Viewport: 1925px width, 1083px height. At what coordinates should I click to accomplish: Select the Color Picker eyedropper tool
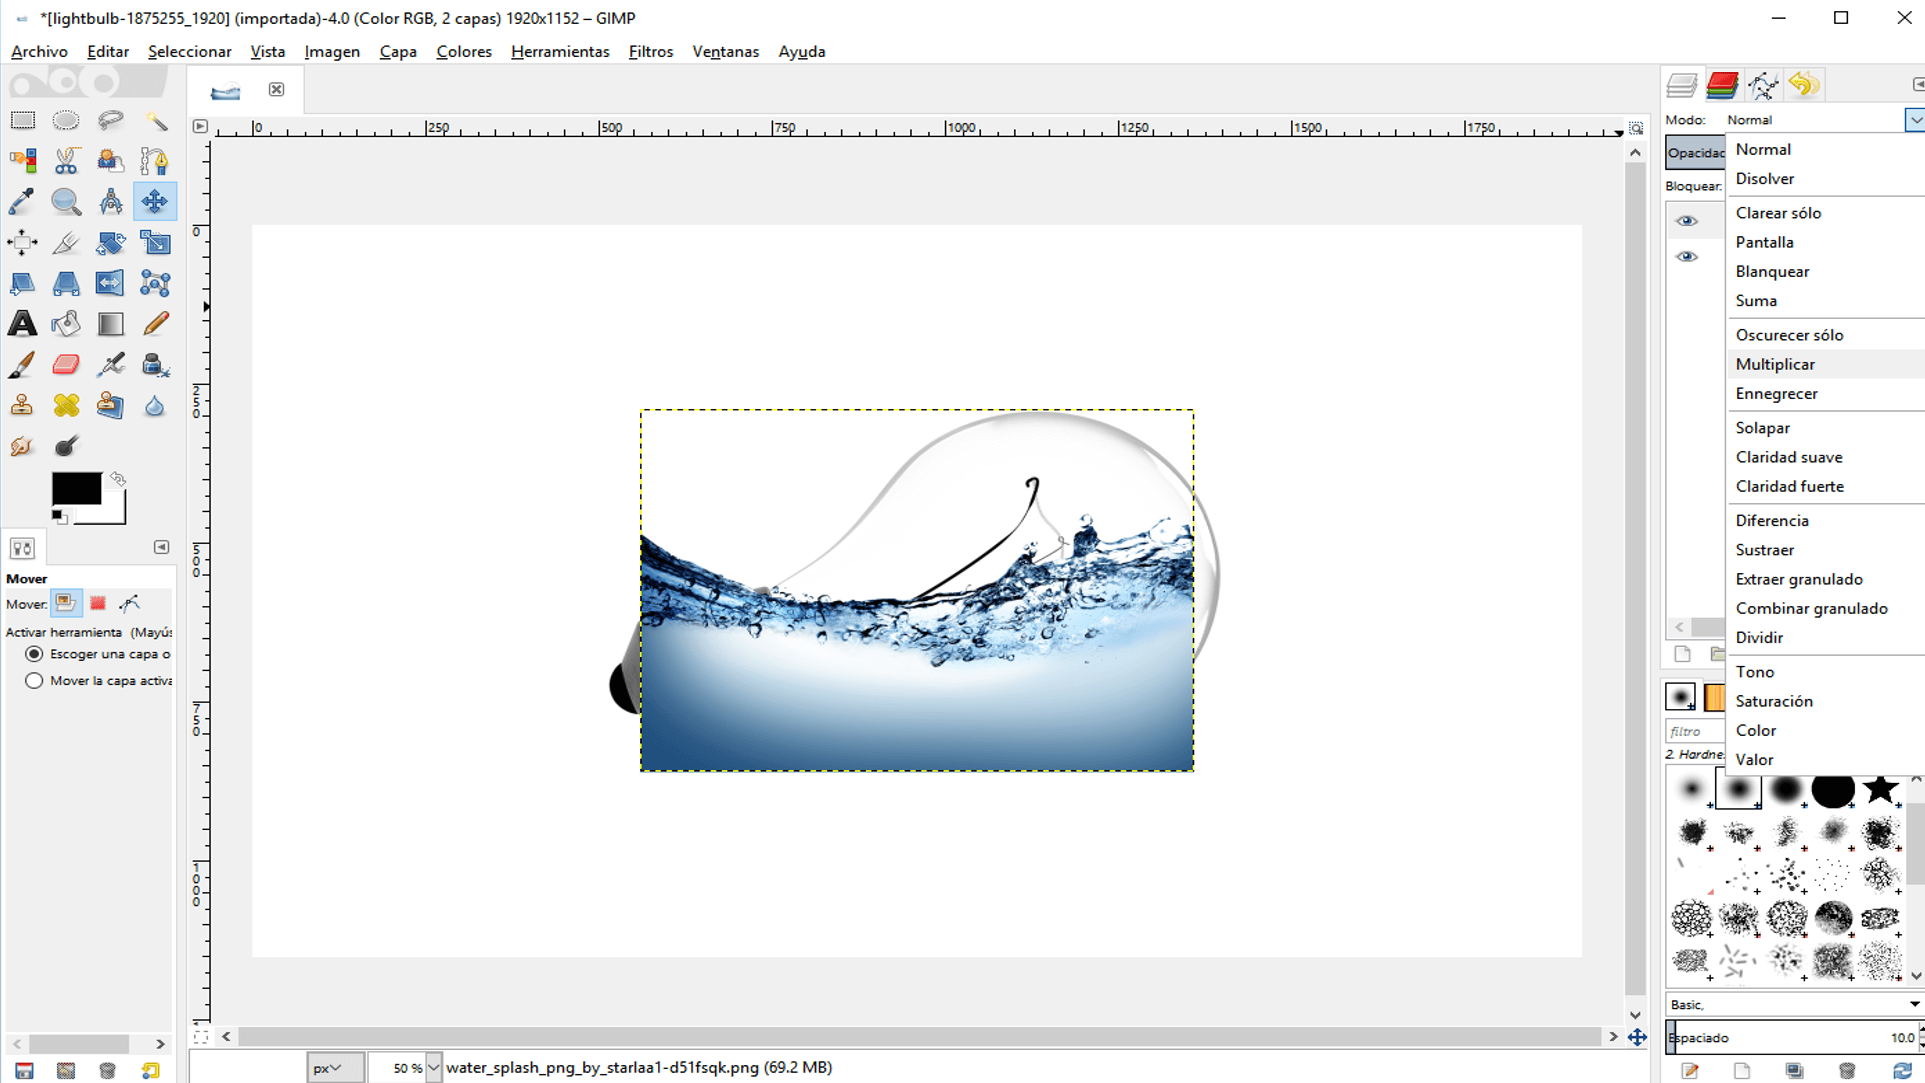pyautogui.click(x=22, y=201)
